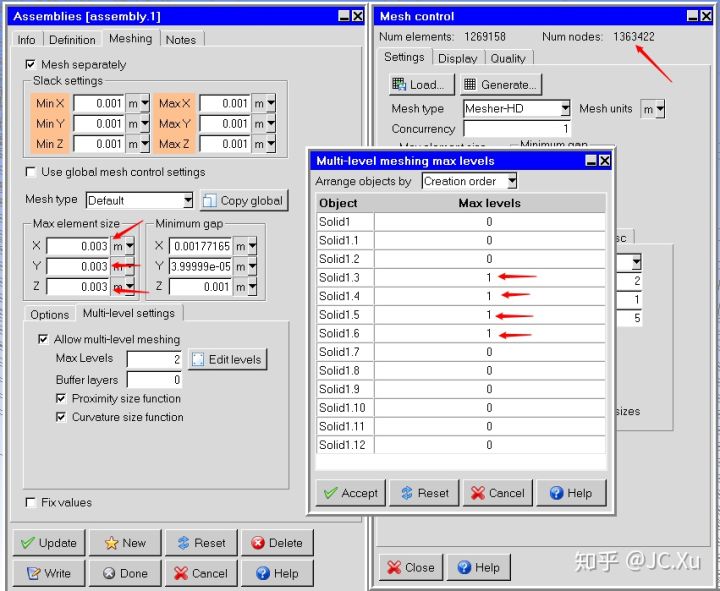Toggle Allow multi-level meshing checkbox
This screenshot has width=720, height=591.
[43, 339]
